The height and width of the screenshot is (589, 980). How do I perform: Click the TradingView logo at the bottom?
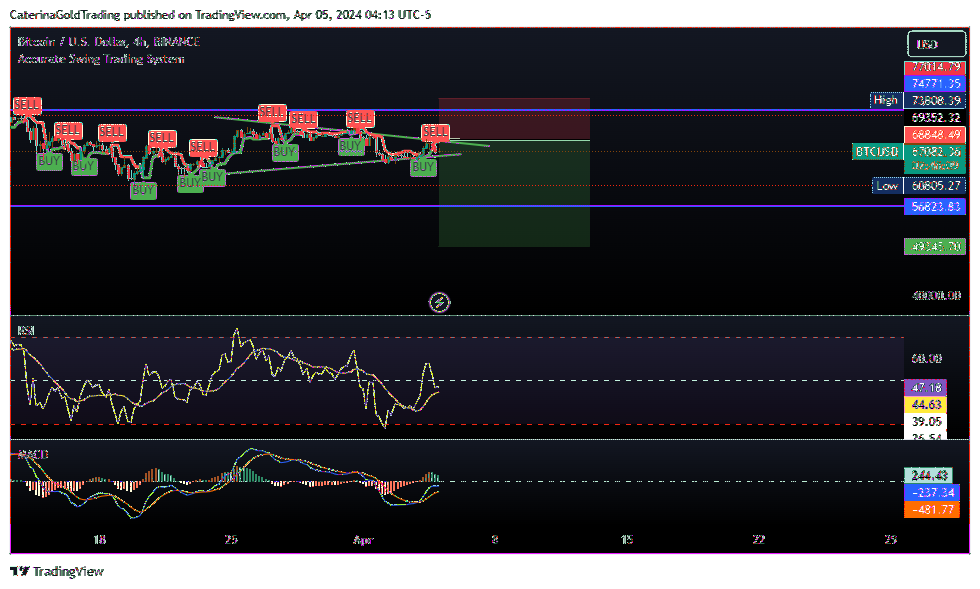click(58, 571)
